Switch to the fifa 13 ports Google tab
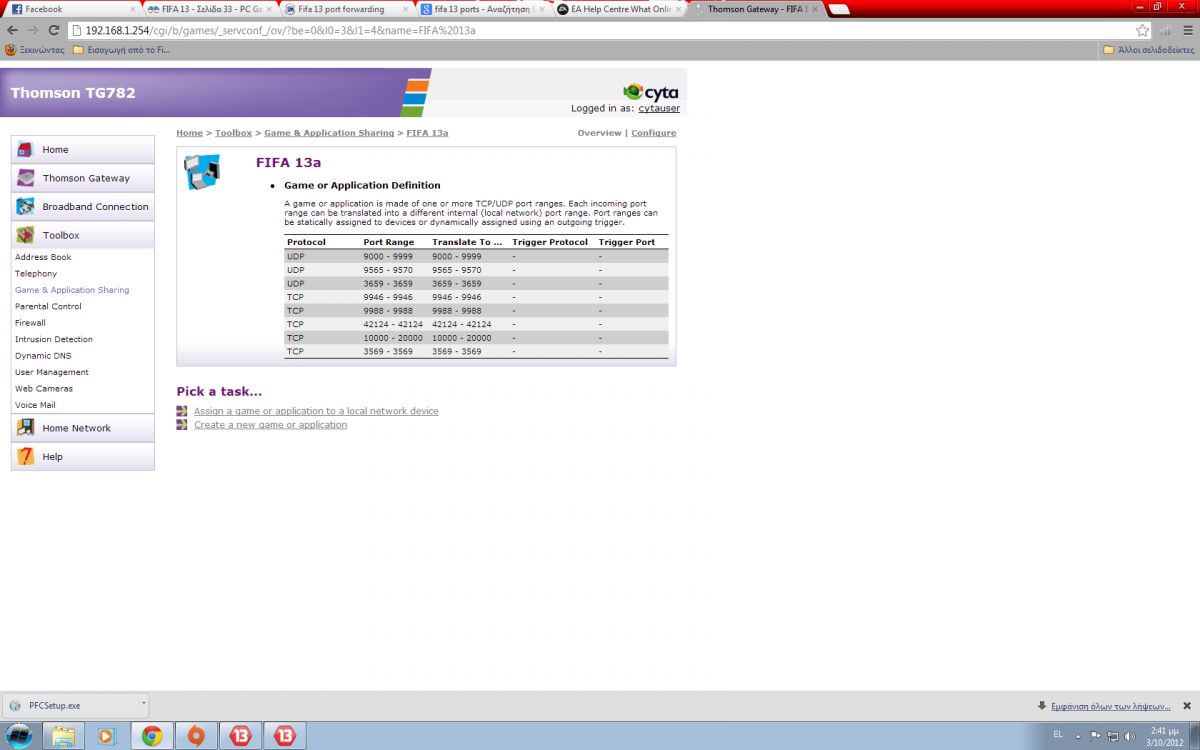This screenshot has height=750, width=1200. pos(481,9)
